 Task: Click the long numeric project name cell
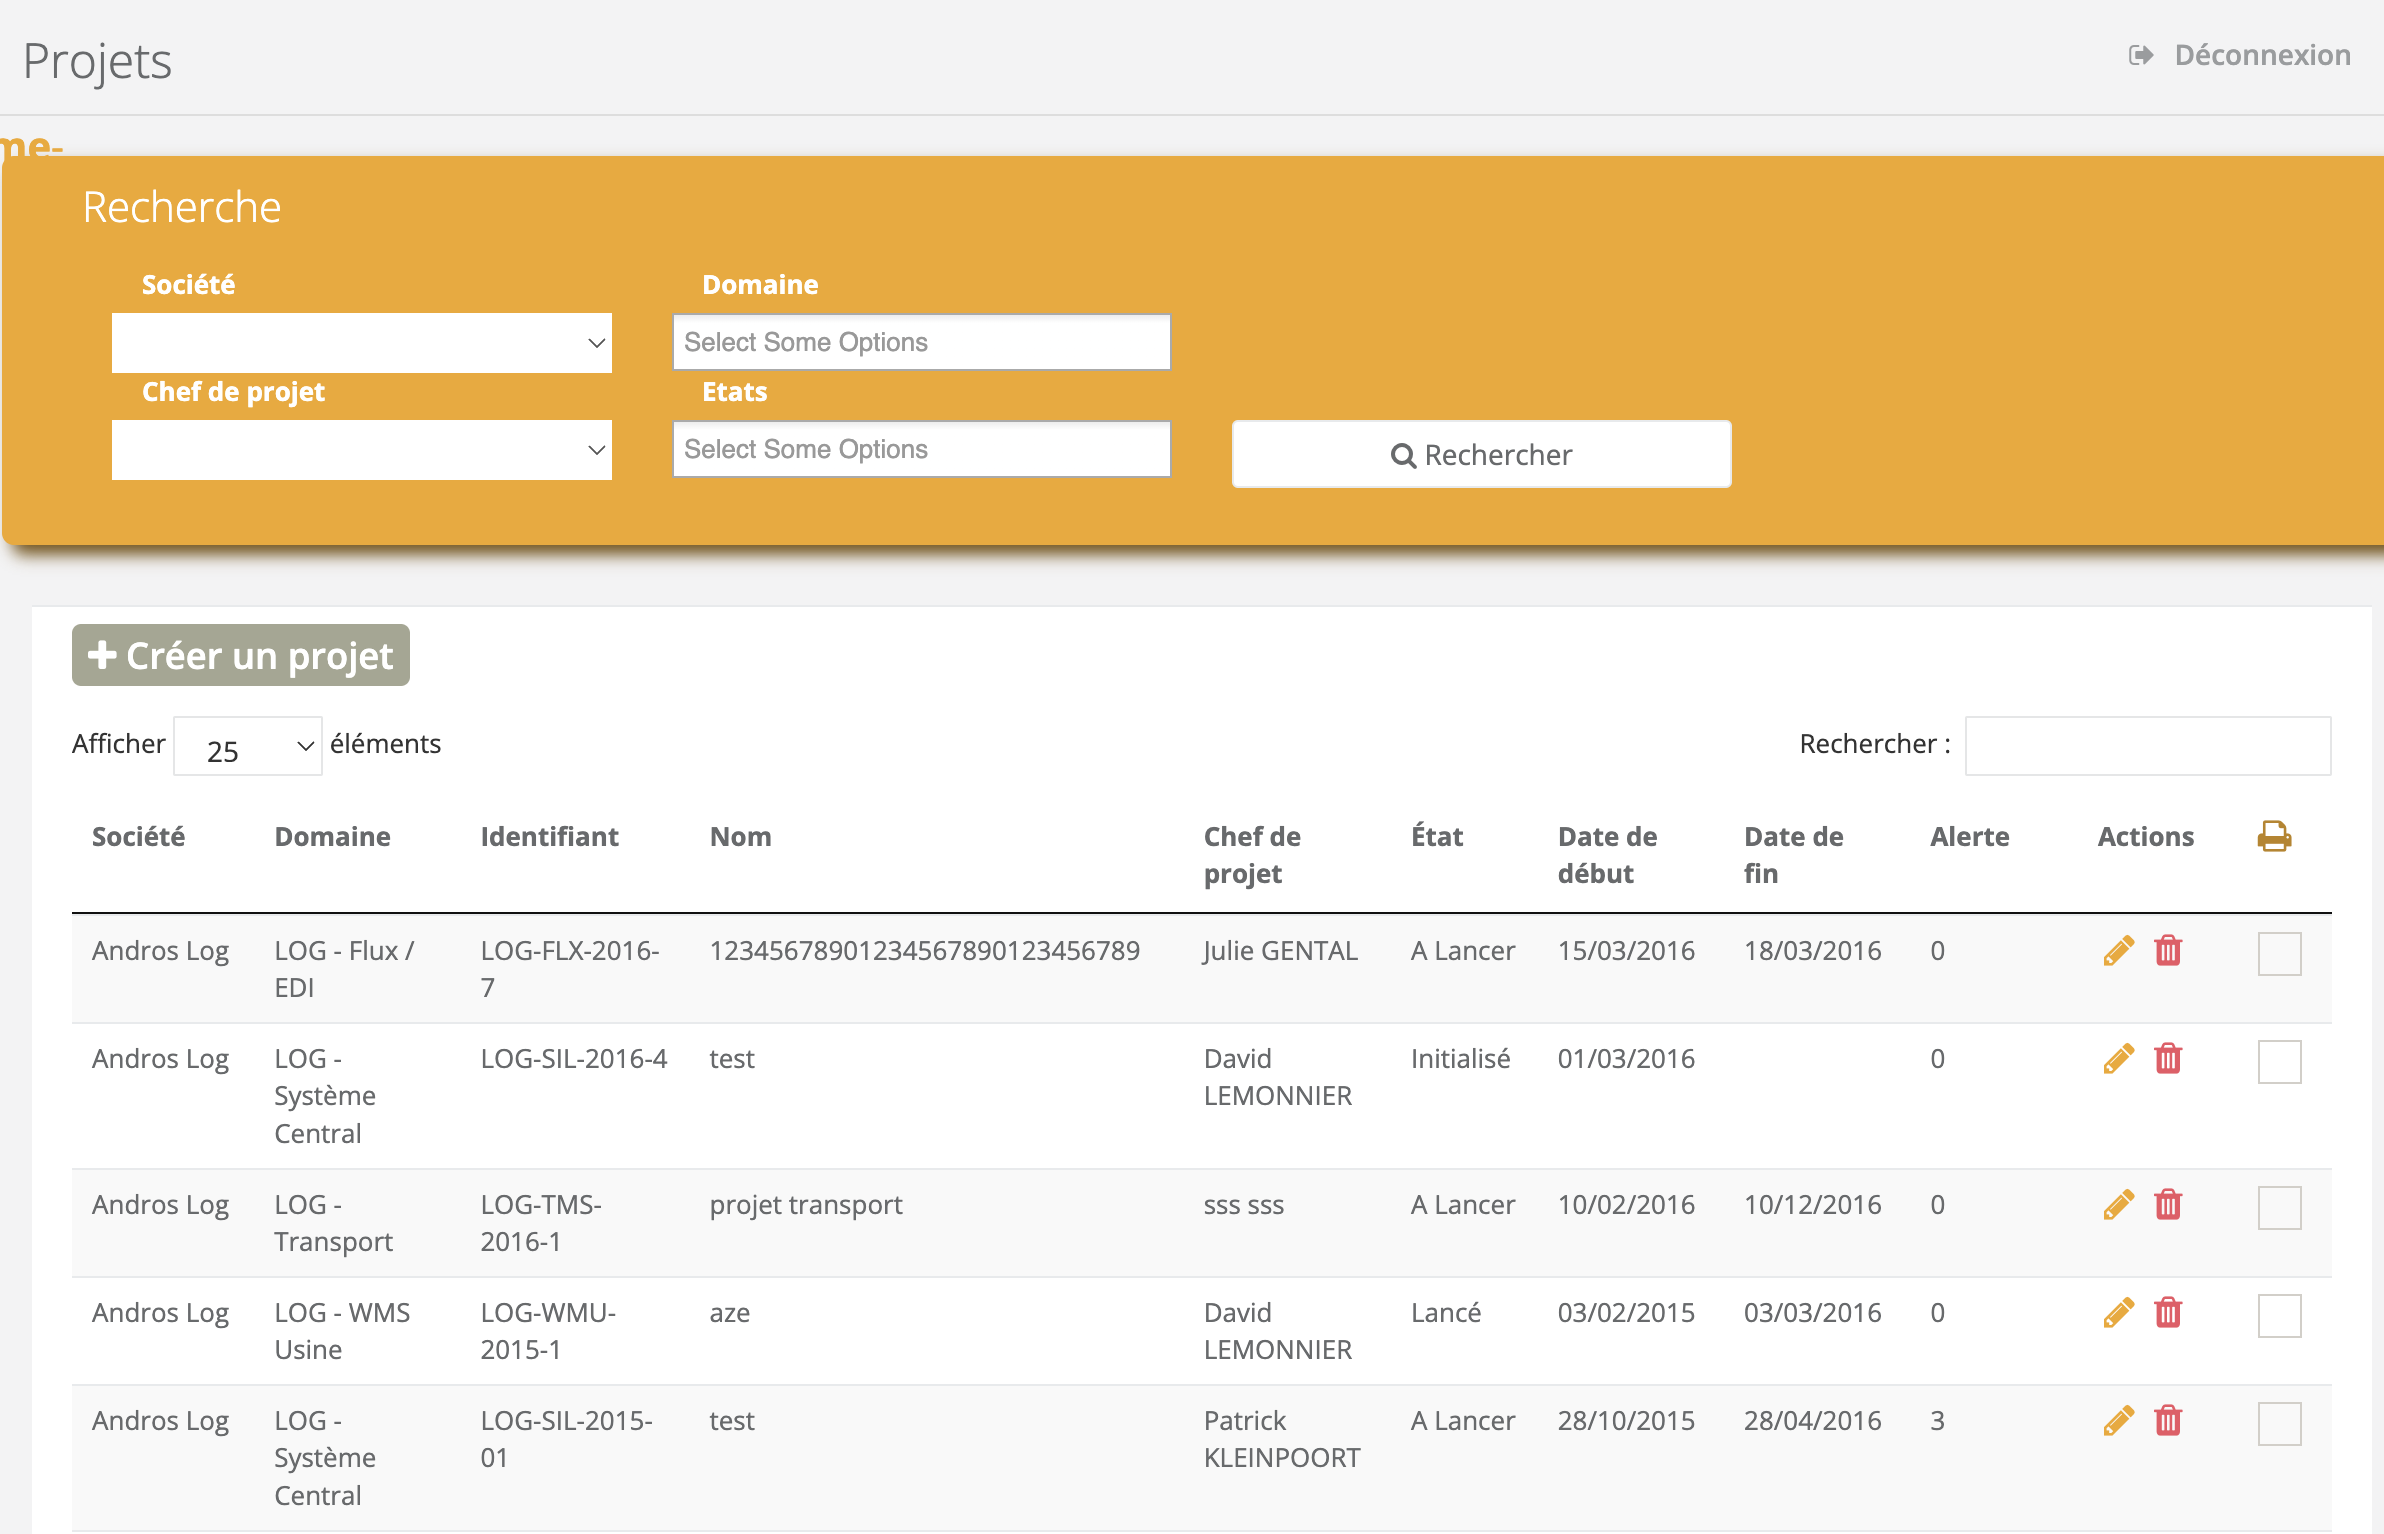pos(924,951)
